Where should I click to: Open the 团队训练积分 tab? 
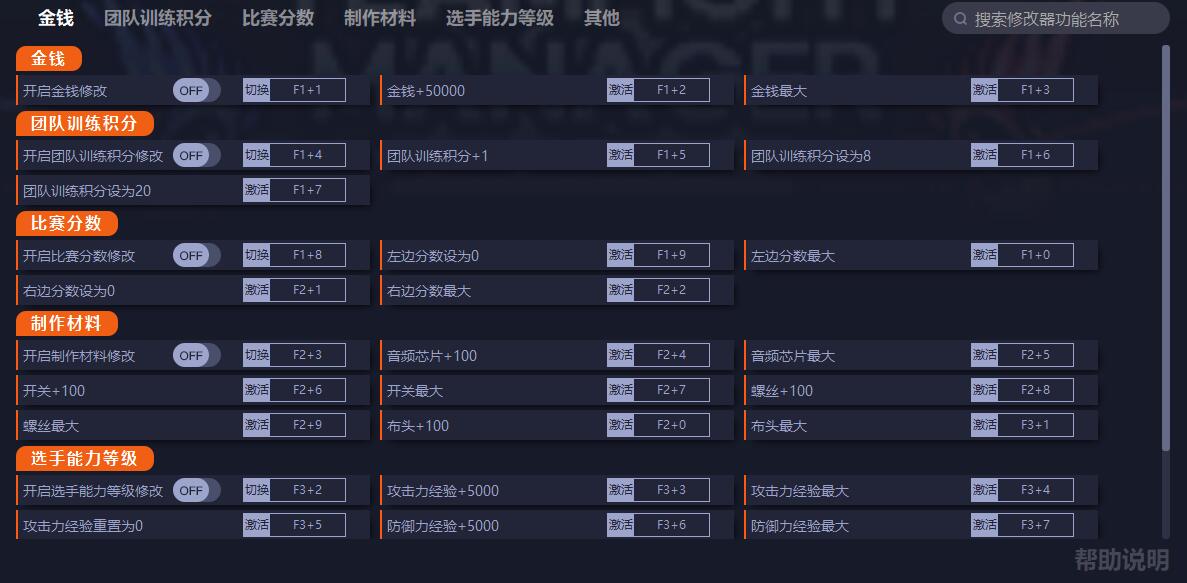click(157, 18)
